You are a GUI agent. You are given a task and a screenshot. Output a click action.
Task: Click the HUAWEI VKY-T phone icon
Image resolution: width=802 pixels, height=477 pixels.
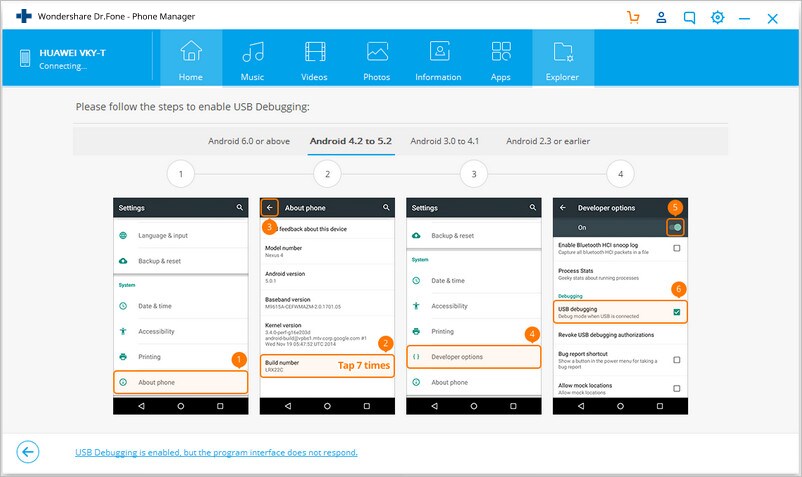point(25,58)
